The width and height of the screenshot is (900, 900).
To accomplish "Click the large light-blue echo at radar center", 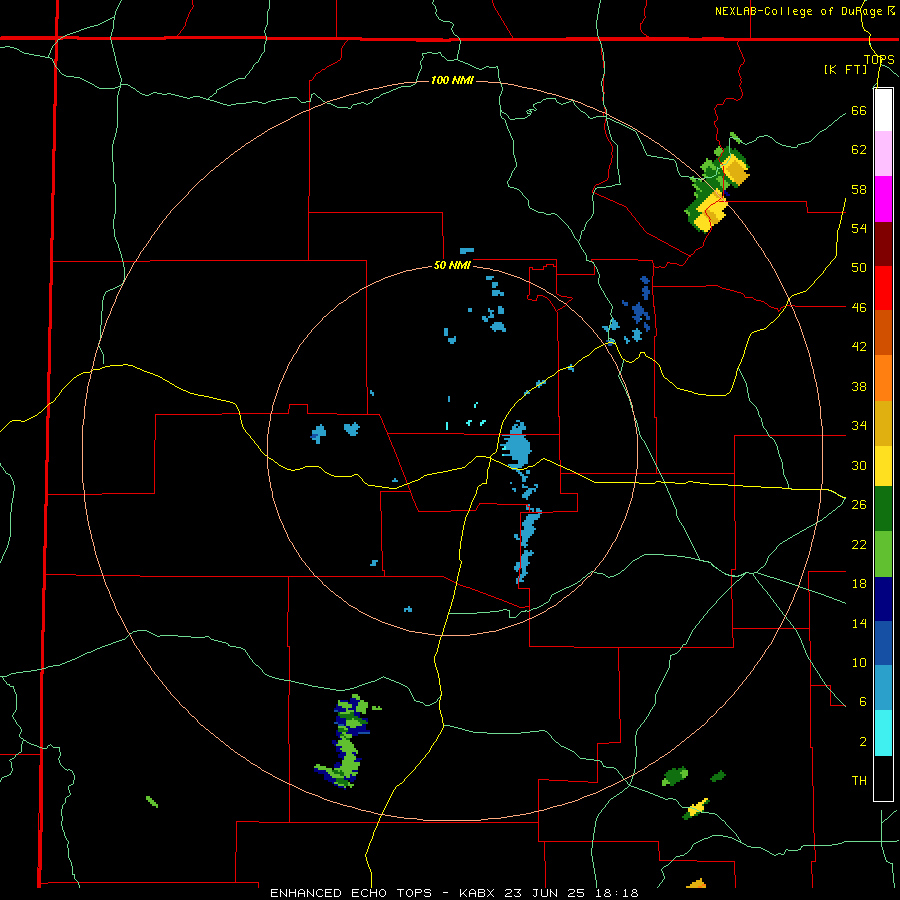I will pyautogui.click(x=516, y=446).
